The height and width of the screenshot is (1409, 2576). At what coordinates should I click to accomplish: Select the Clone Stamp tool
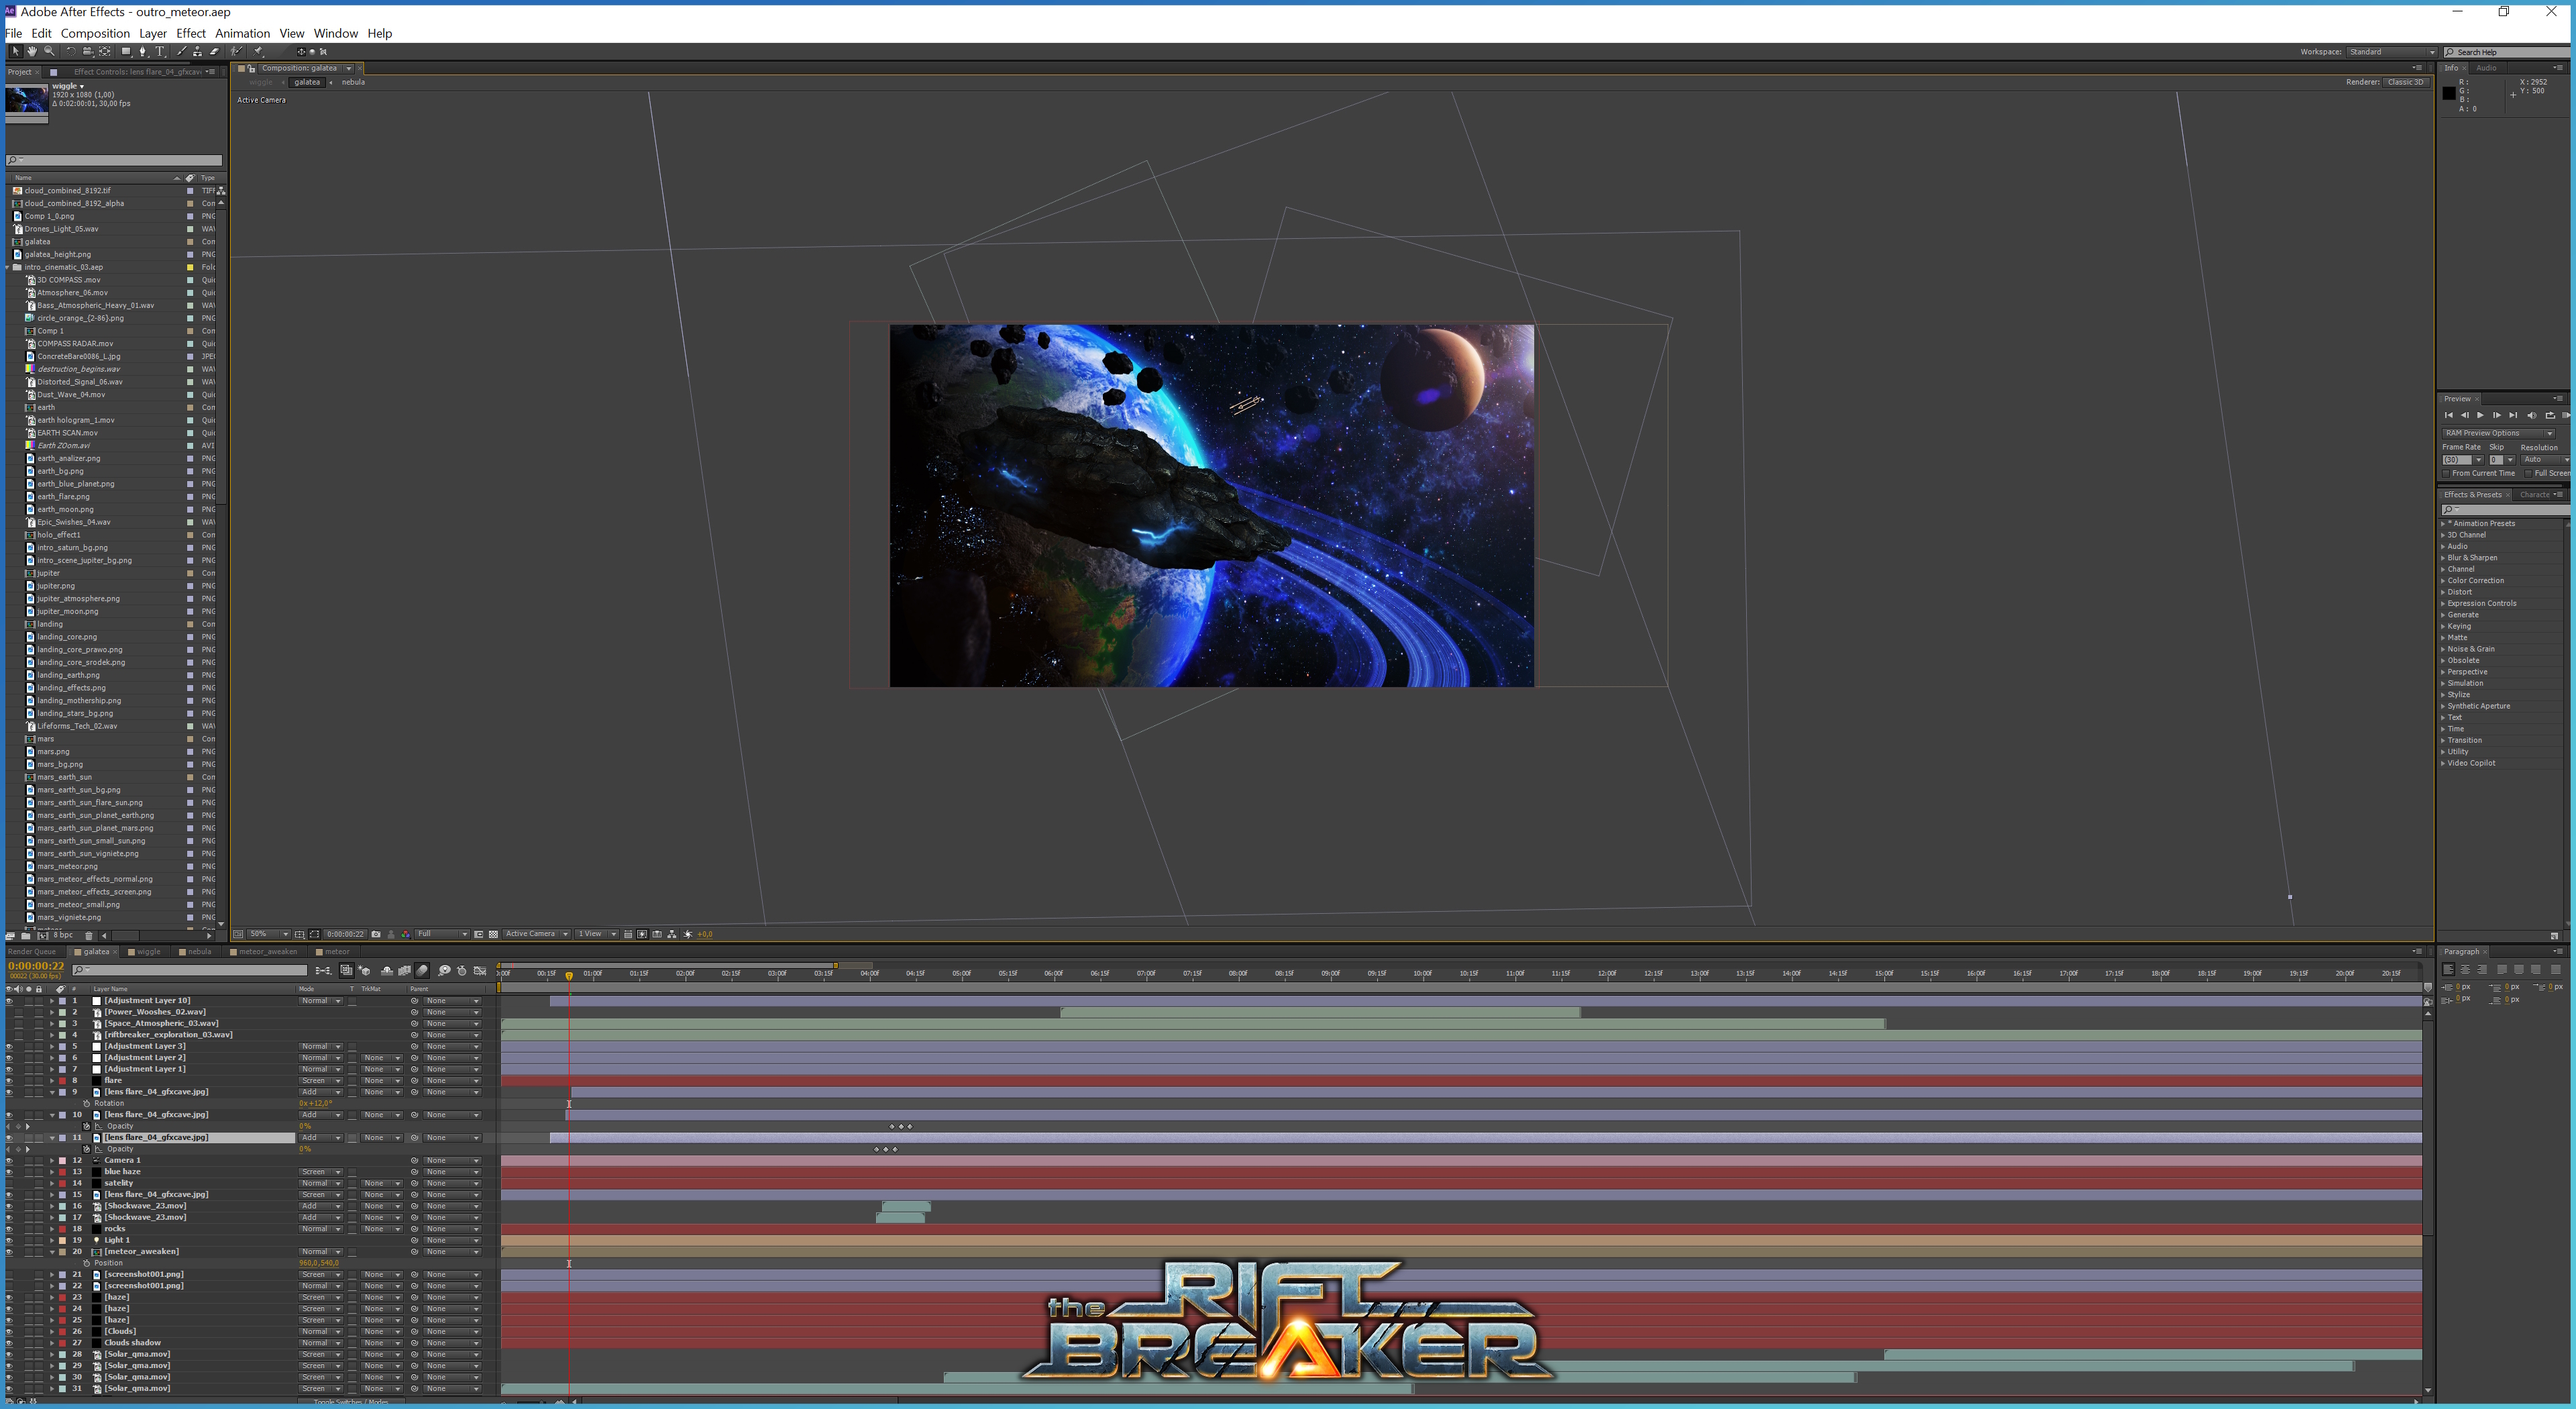(x=198, y=51)
